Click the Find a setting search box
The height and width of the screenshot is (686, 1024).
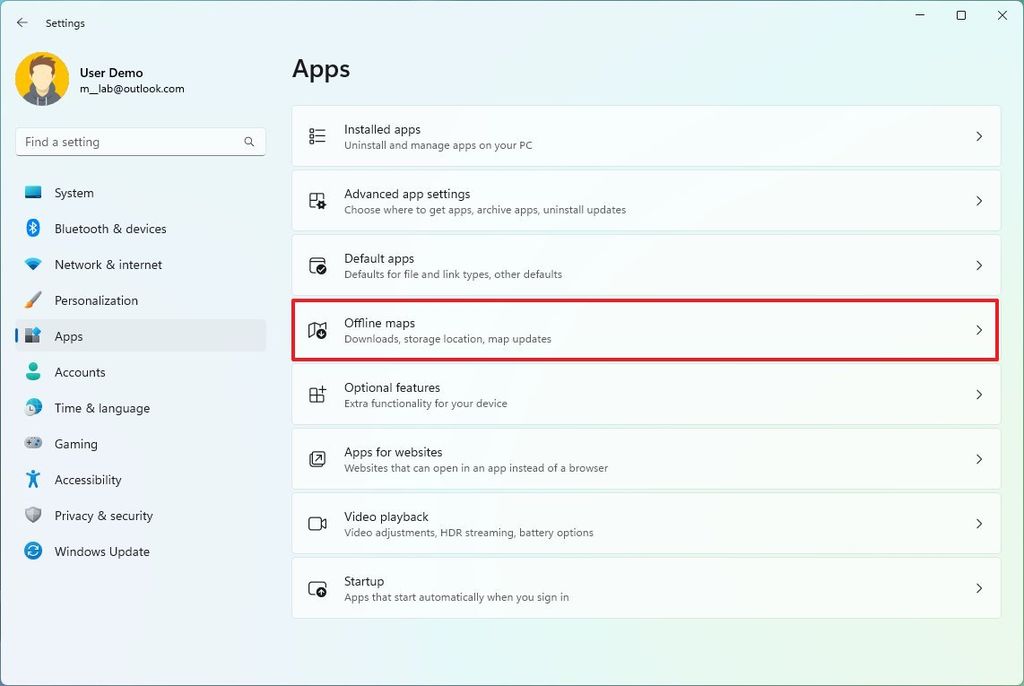(x=140, y=142)
